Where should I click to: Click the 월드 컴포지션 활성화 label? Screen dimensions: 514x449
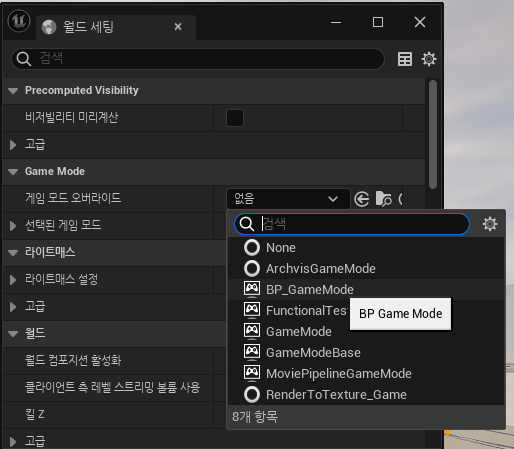tap(73, 361)
